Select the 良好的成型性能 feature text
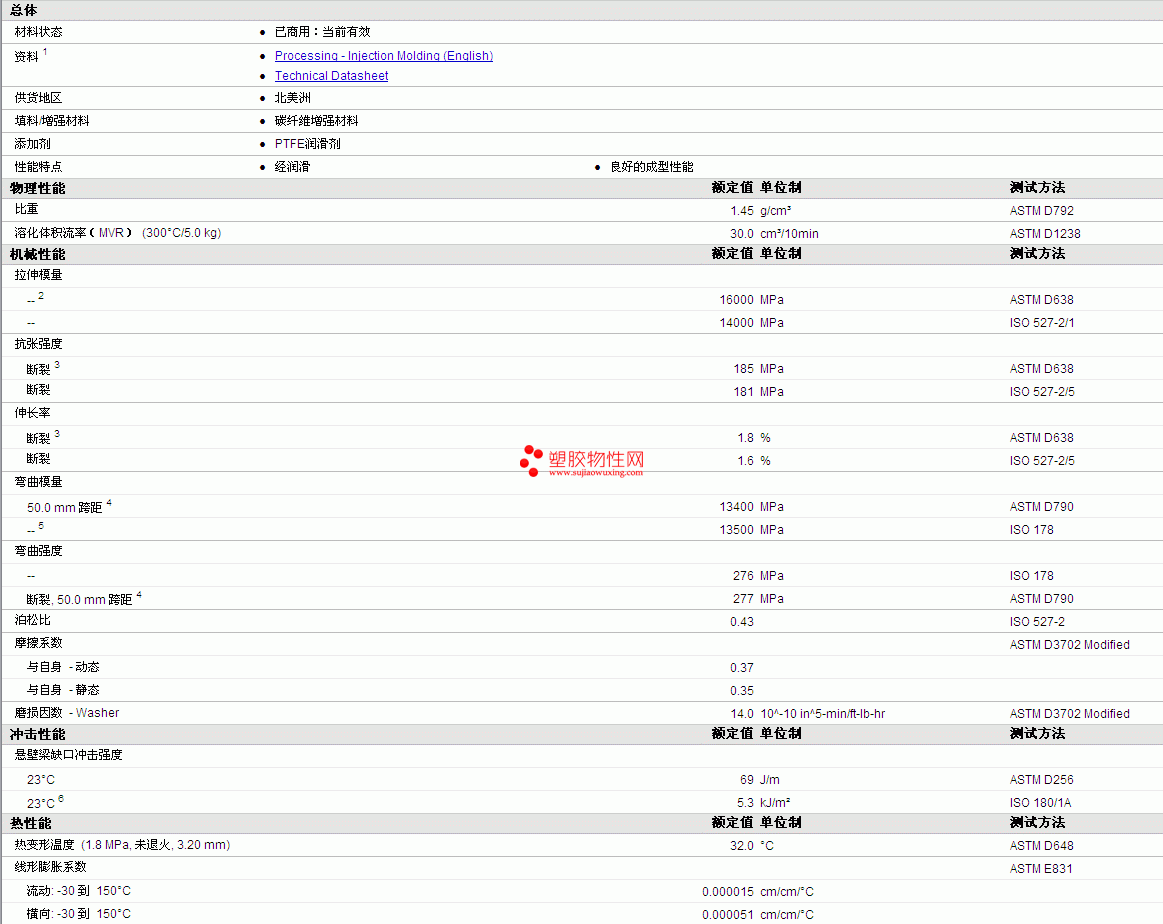This screenshot has width=1163, height=924. (652, 167)
